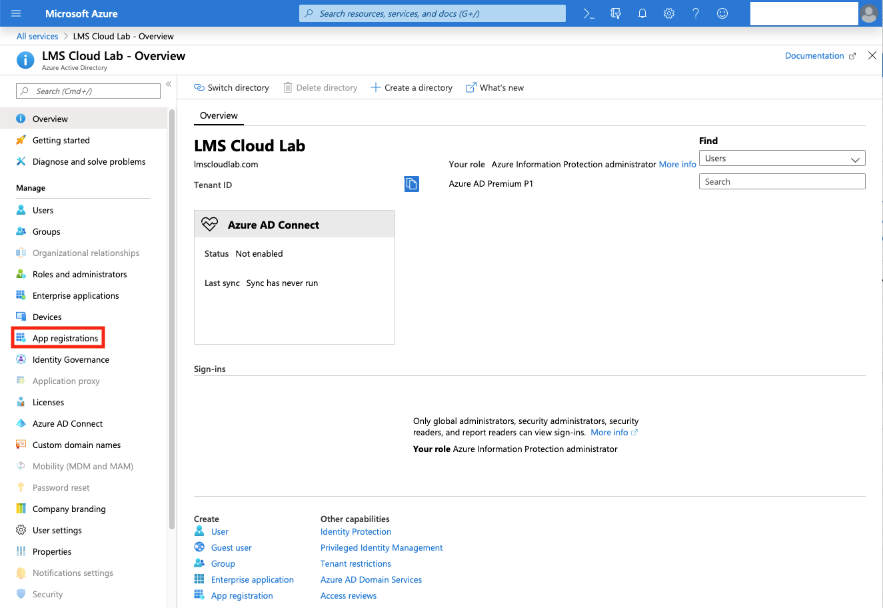Open Organizational relationships

click(84, 253)
